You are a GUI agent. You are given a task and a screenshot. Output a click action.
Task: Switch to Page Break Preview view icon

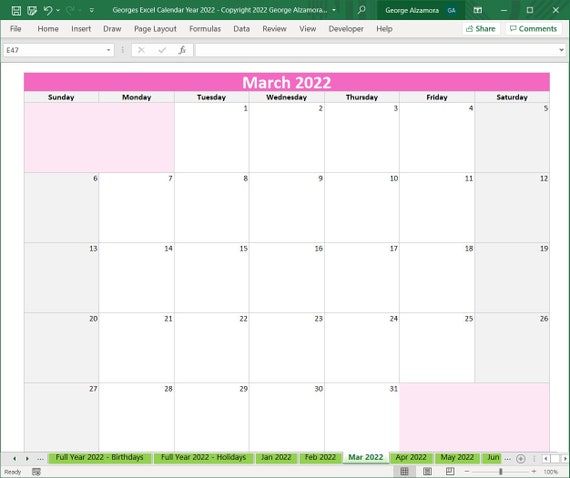pos(450,471)
